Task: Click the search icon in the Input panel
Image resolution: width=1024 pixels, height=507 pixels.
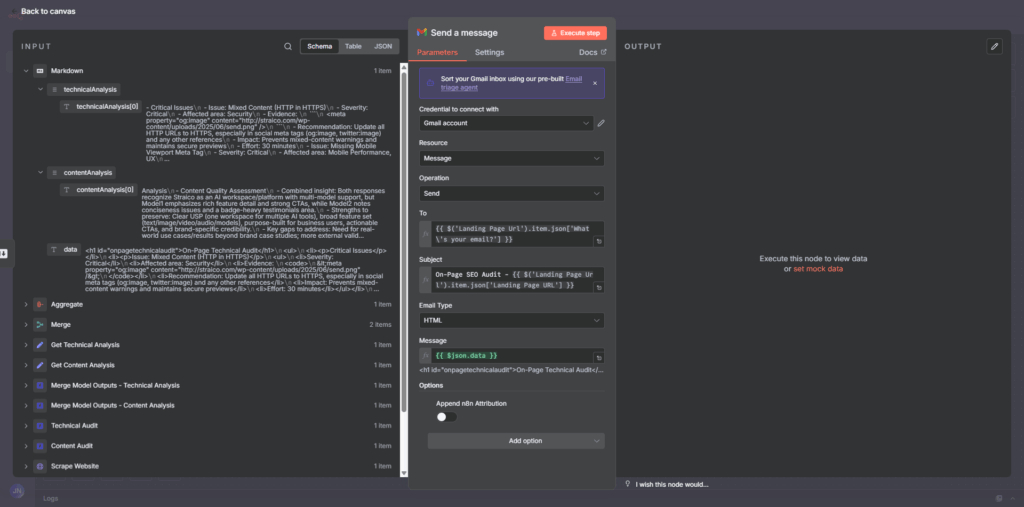Action: tap(288, 46)
